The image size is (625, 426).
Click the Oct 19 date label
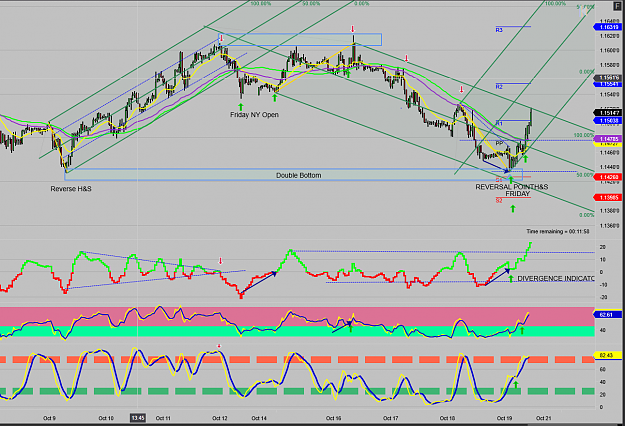(x=504, y=418)
